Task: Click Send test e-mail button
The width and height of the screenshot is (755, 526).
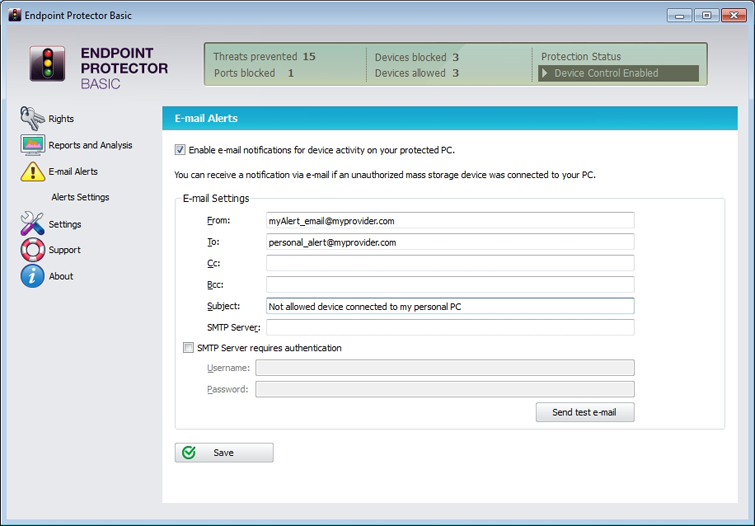Action: coord(585,412)
